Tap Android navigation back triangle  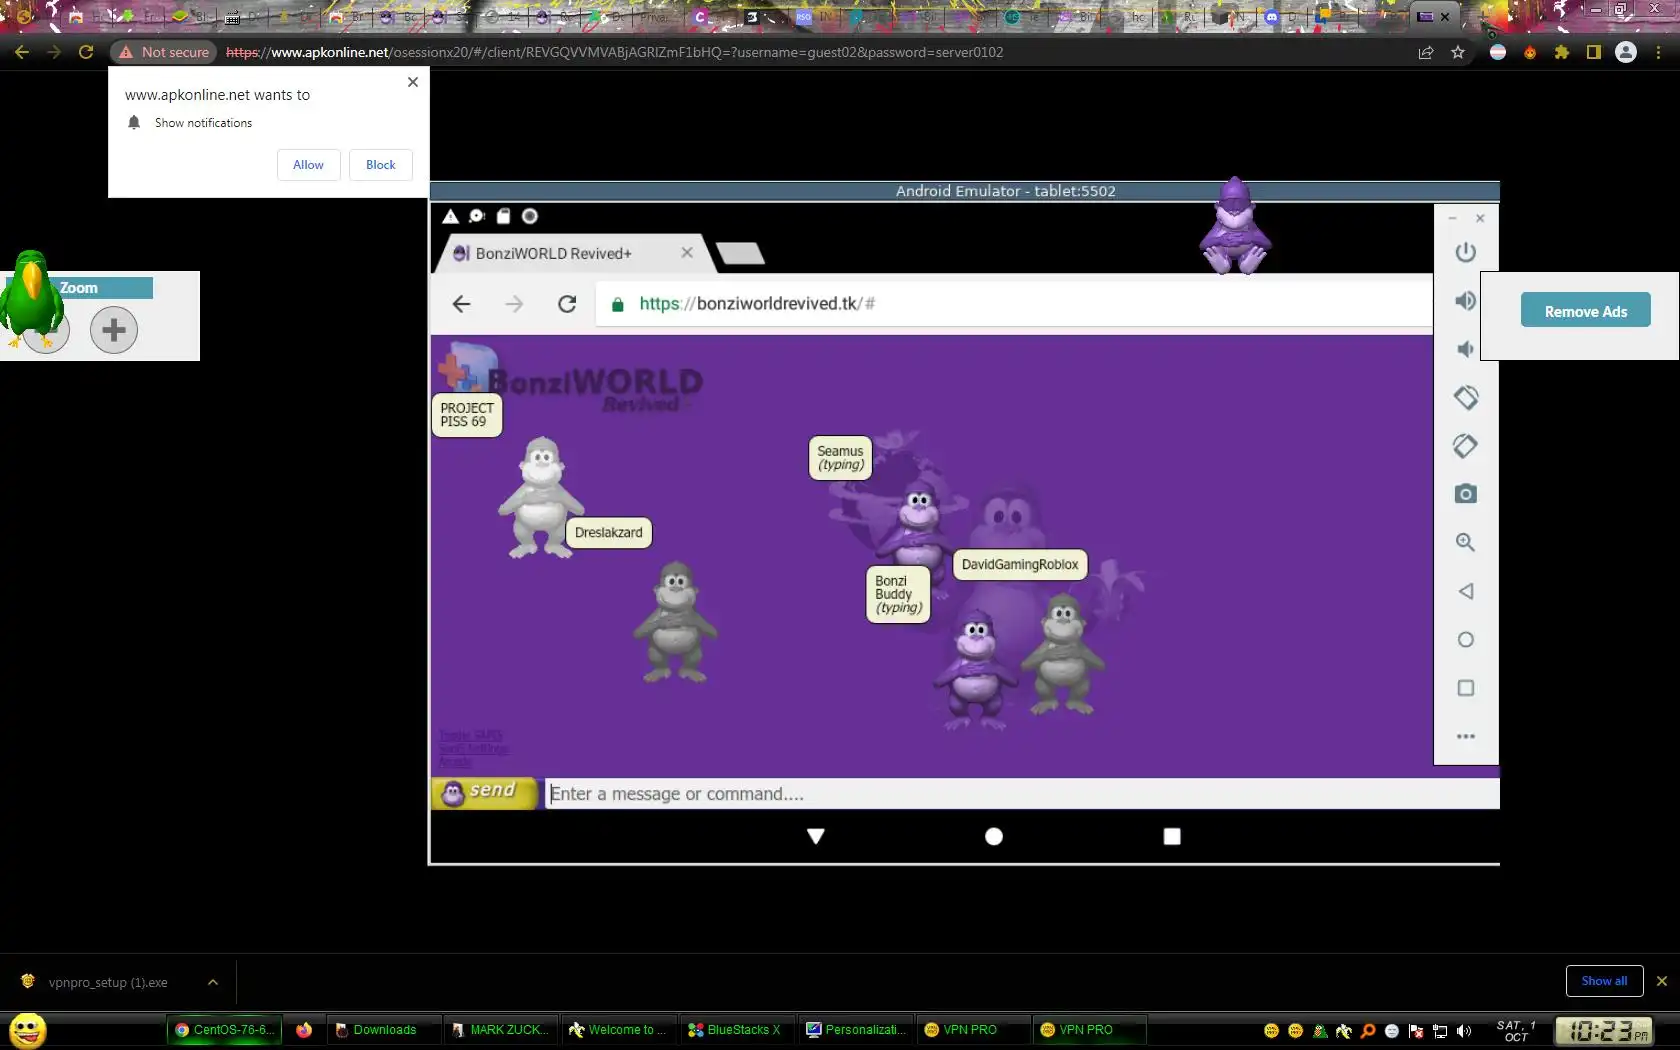point(816,836)
